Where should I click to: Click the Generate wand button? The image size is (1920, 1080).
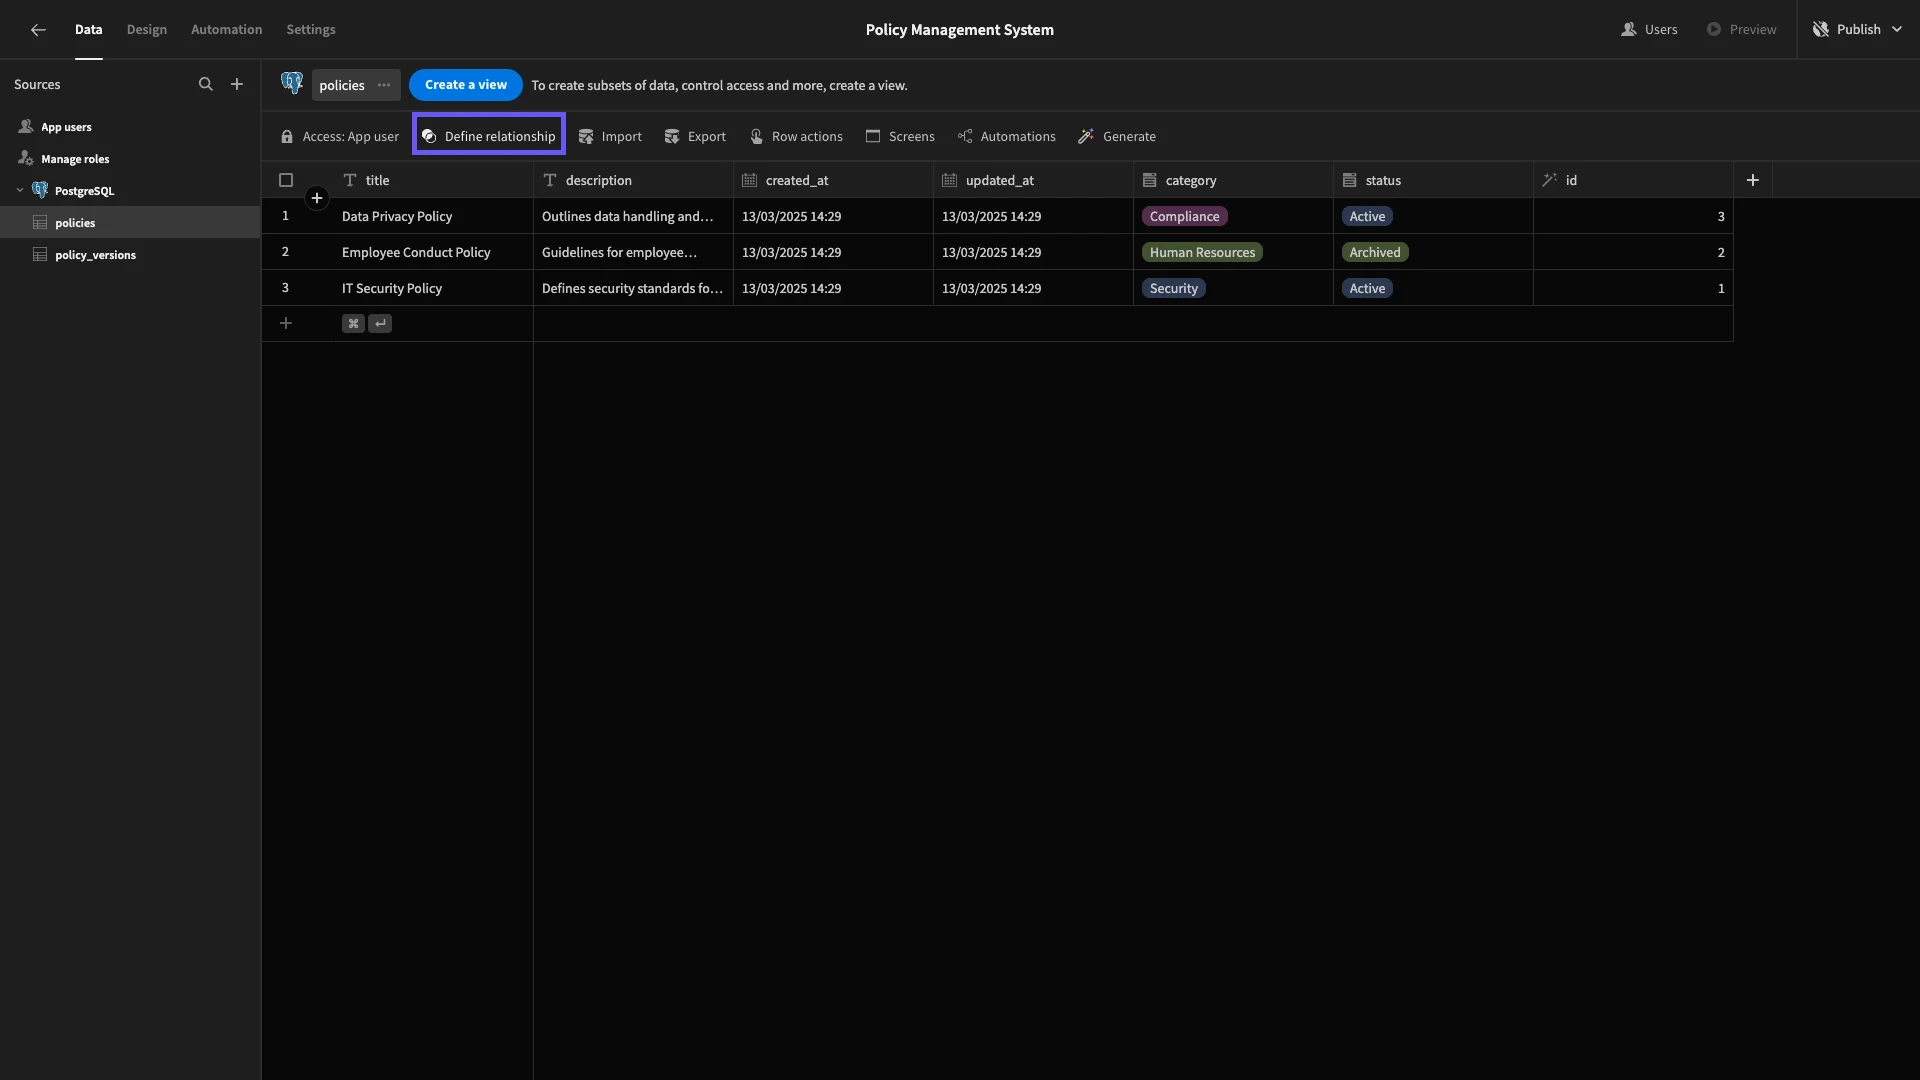click(x=1117, y=136)
